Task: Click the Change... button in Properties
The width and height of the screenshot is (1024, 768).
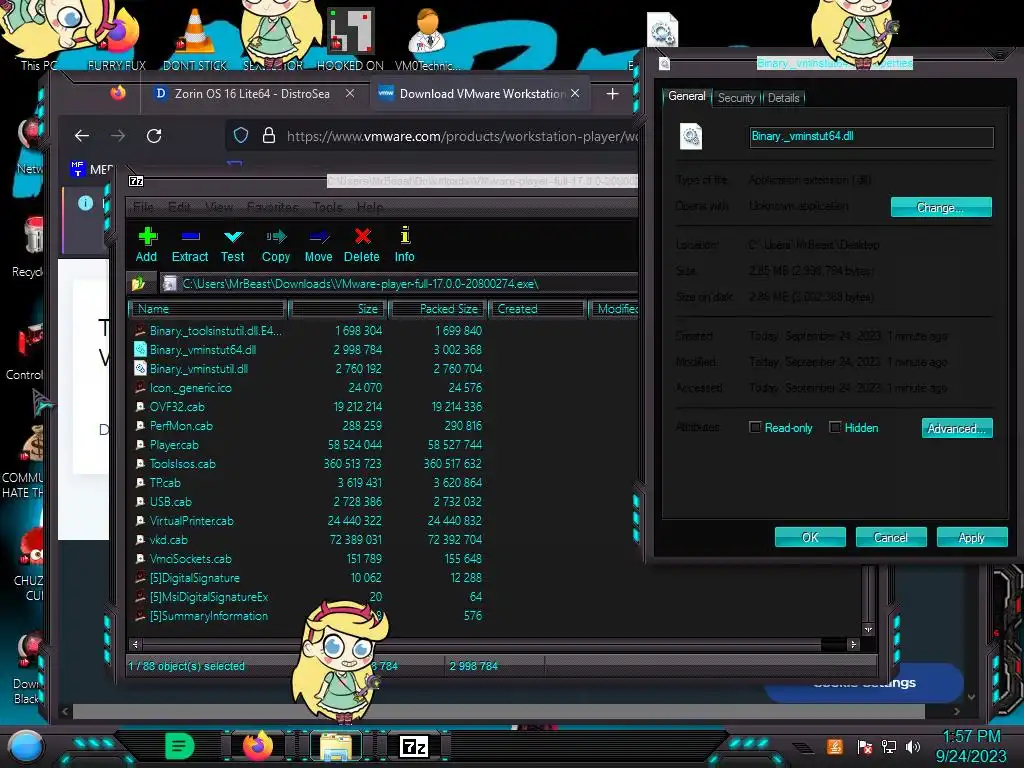Action: tap(941, 207)
